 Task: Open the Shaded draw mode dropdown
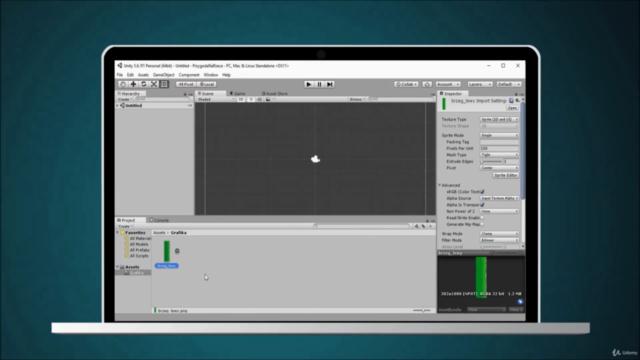pyautogui.click(x=216, y=99)
